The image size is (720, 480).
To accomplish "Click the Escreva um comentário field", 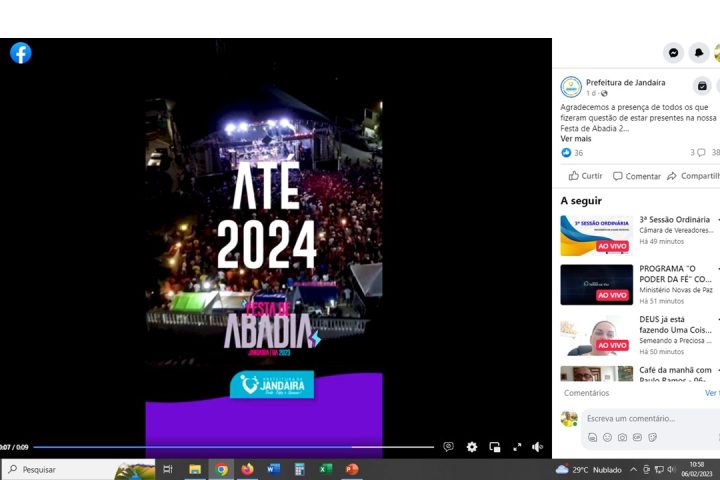I will tap(640, 418).
